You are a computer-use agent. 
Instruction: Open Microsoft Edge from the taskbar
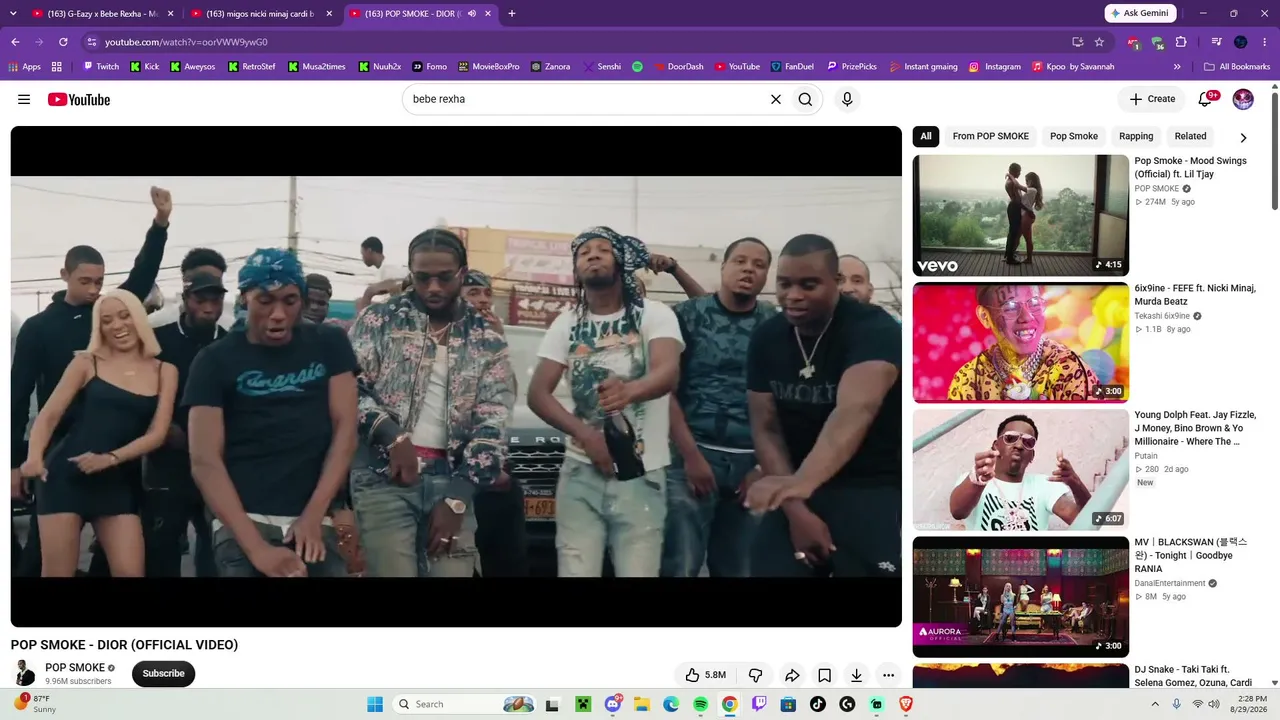671,704
